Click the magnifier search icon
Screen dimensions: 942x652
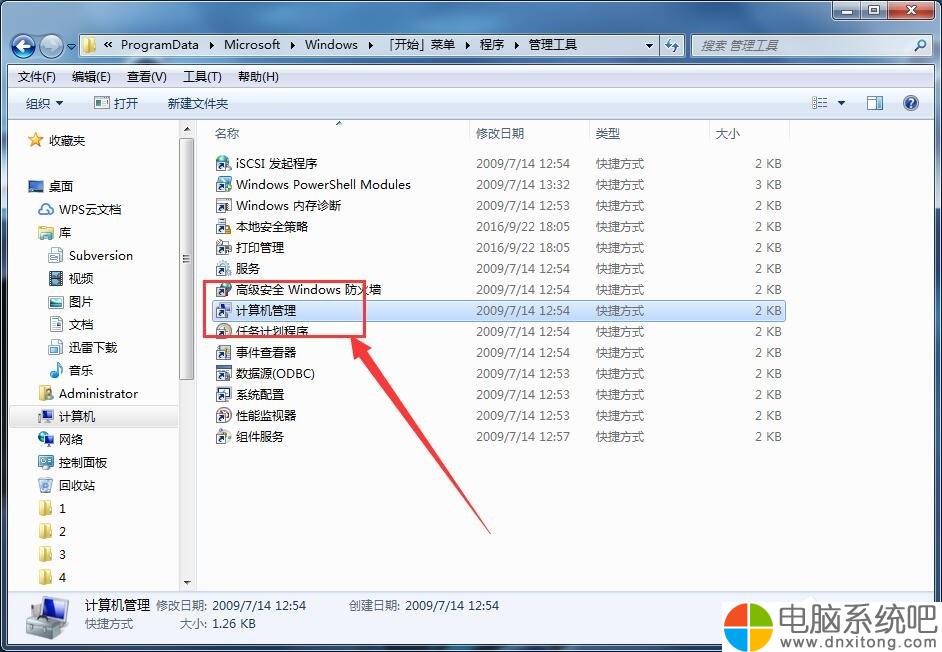(x=920, y=46)
